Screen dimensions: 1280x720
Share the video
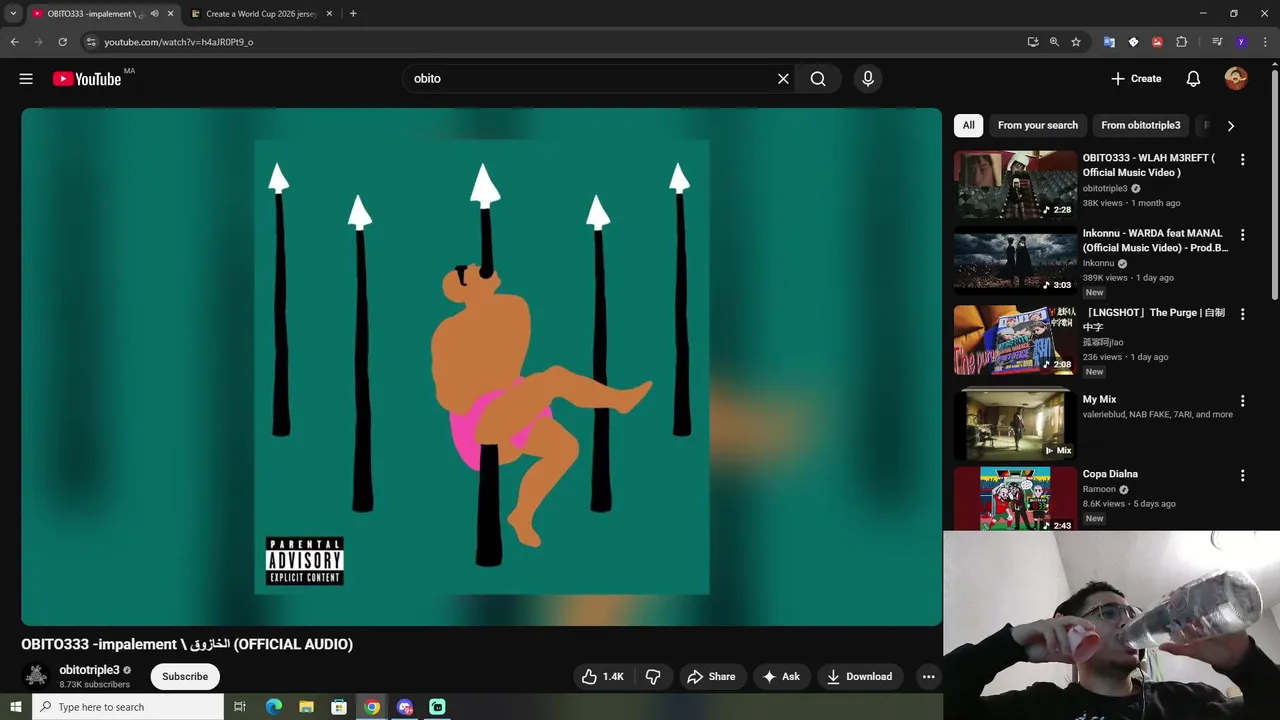point(711,677)
